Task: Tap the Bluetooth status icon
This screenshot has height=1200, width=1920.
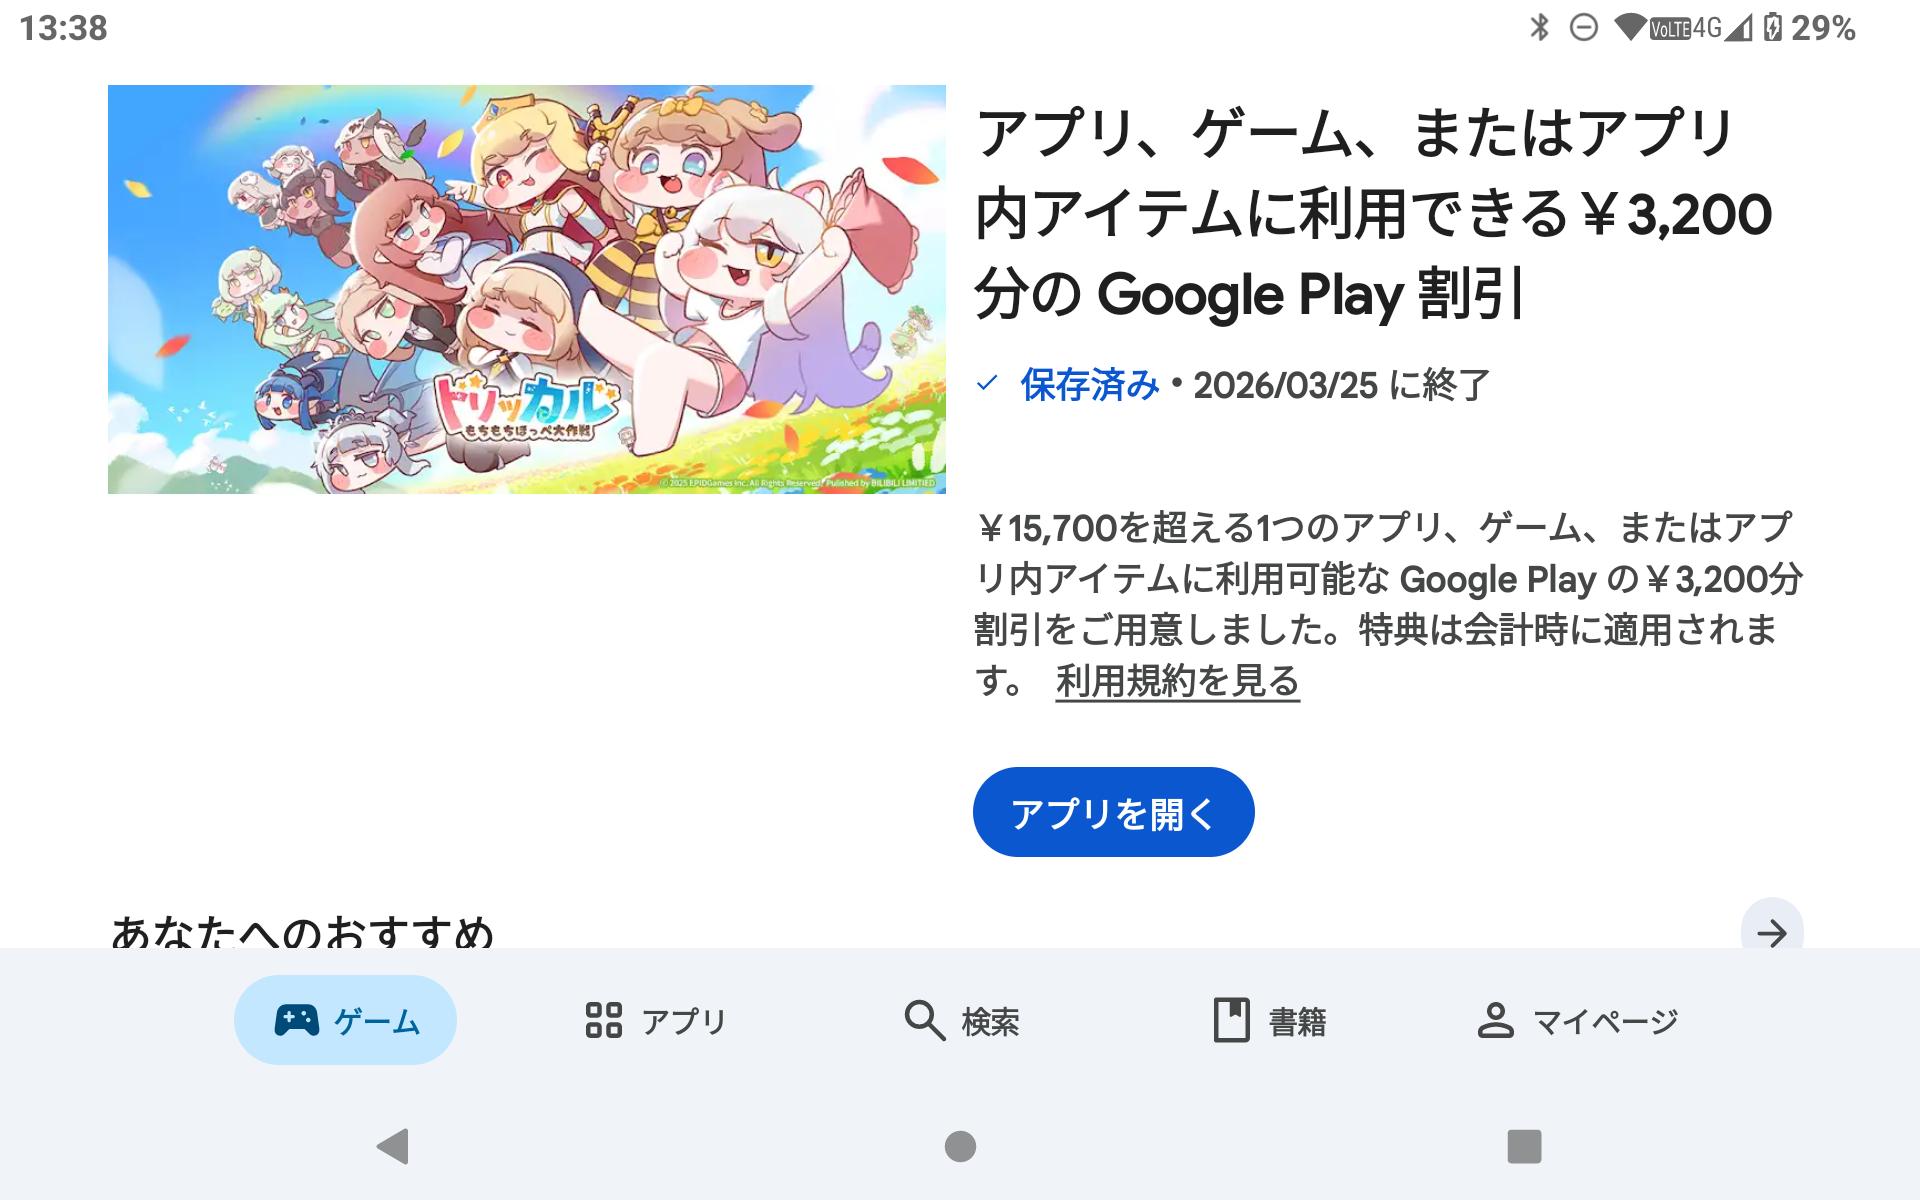Action: (x=1539, y=27)
